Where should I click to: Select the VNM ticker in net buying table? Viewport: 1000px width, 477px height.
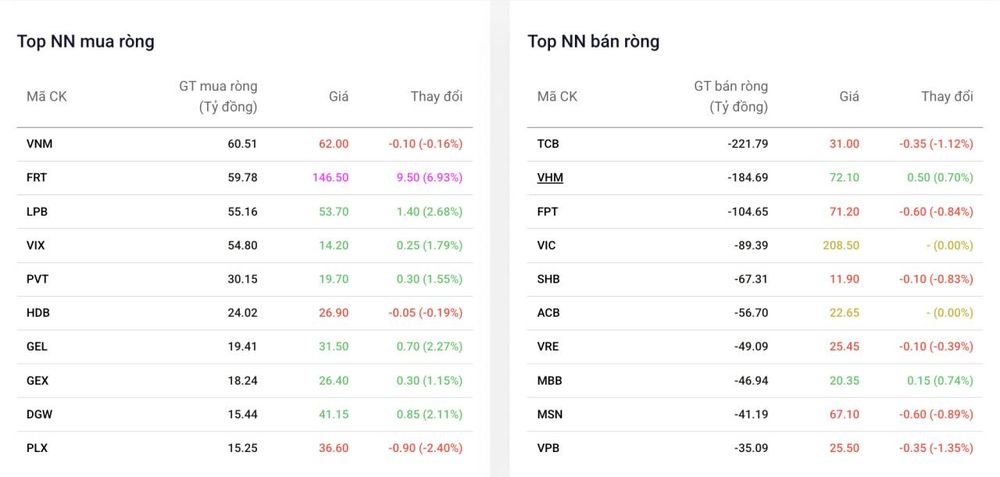coord(40,143)
